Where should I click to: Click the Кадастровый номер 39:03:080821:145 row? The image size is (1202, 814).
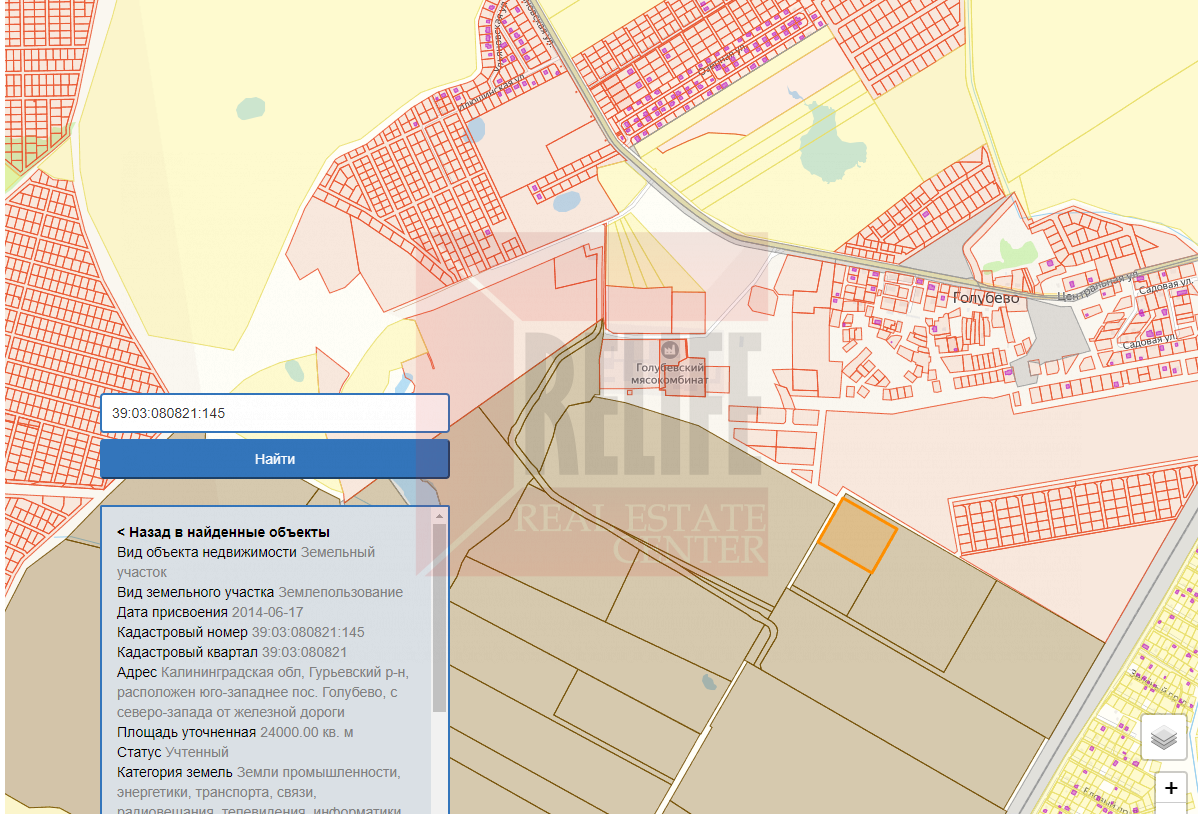click(241, 632)
